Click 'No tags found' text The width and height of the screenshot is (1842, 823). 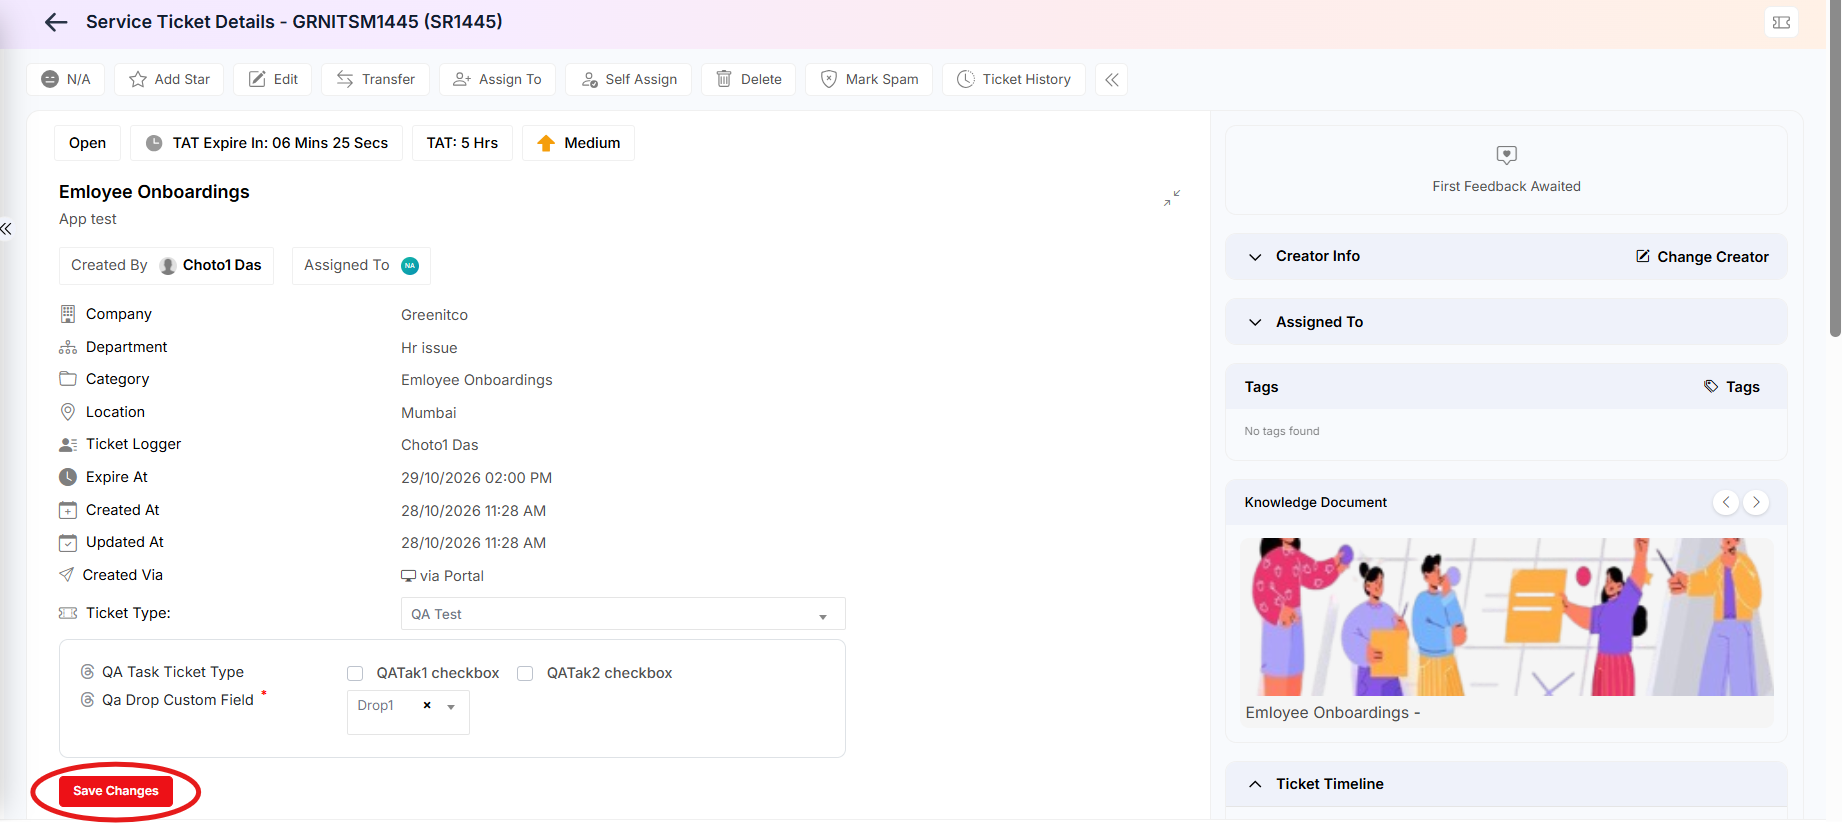pyautogui.click(x=1282, y=431)
